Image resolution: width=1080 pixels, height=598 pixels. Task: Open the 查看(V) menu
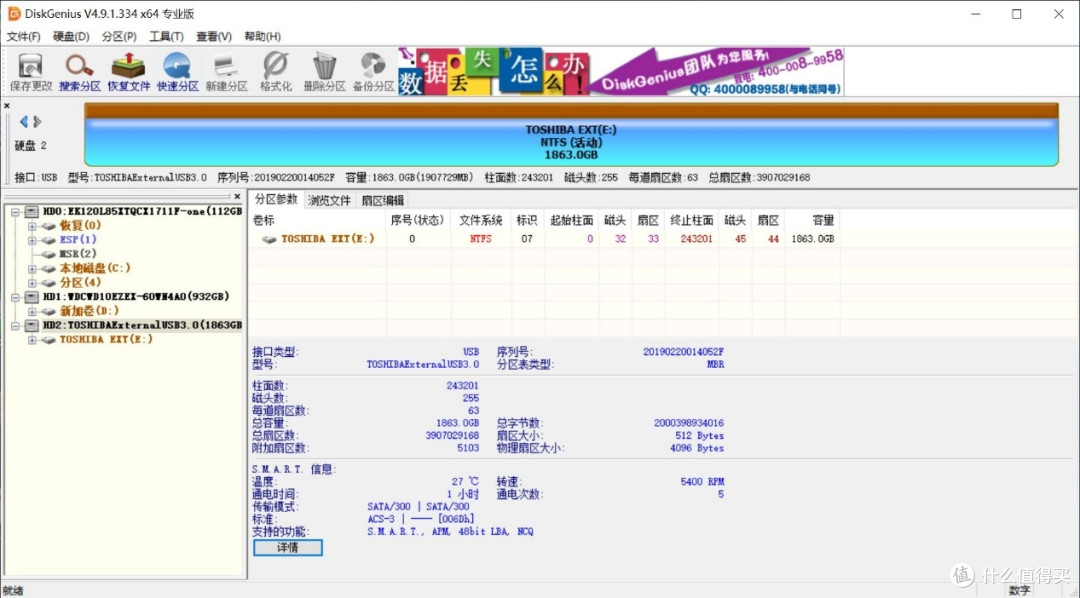tap(214, 37)
